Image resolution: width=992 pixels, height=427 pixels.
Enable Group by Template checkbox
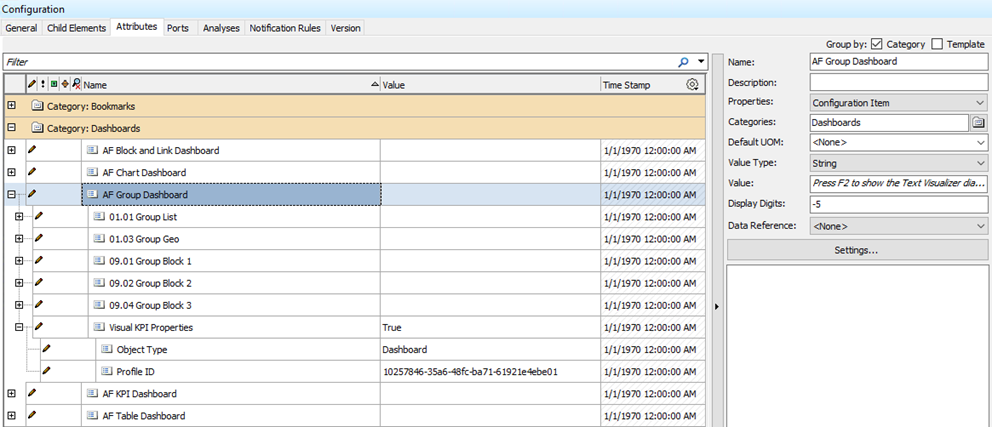[x=937, y=44]
